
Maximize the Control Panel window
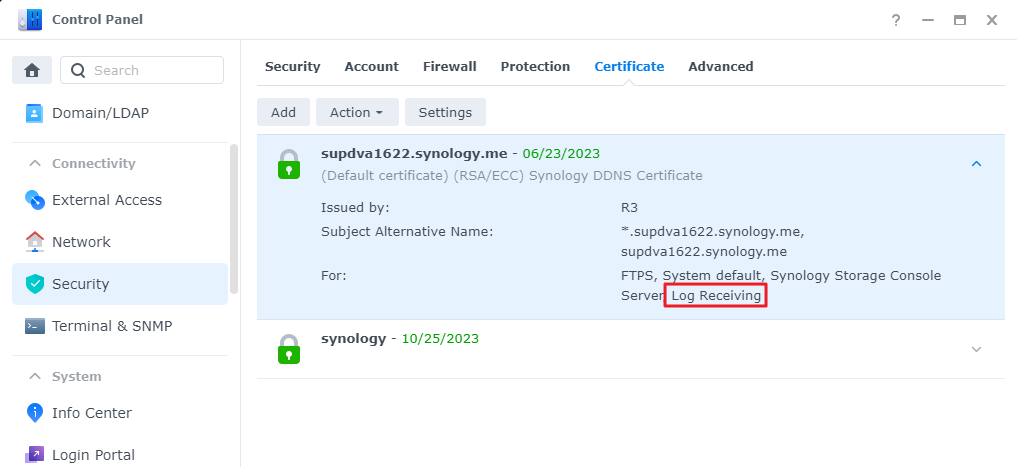coord(960,20)
